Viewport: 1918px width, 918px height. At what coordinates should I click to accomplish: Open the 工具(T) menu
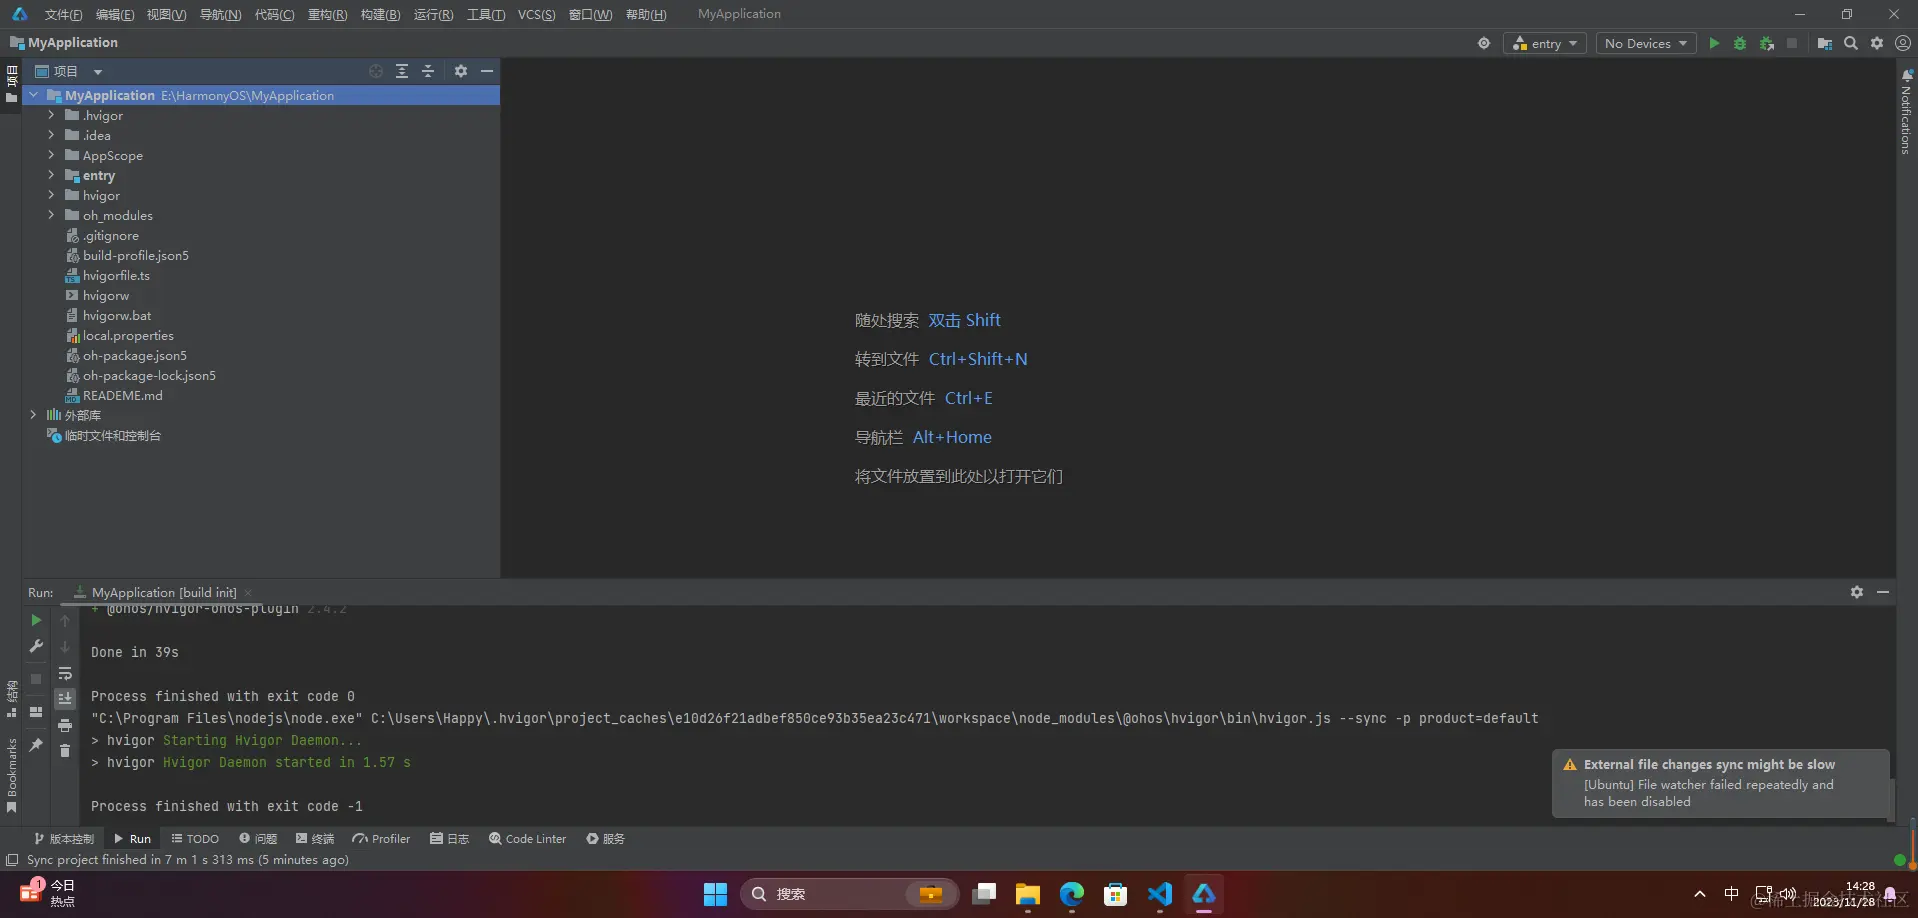pyautogui.click(x=486, y=14)
